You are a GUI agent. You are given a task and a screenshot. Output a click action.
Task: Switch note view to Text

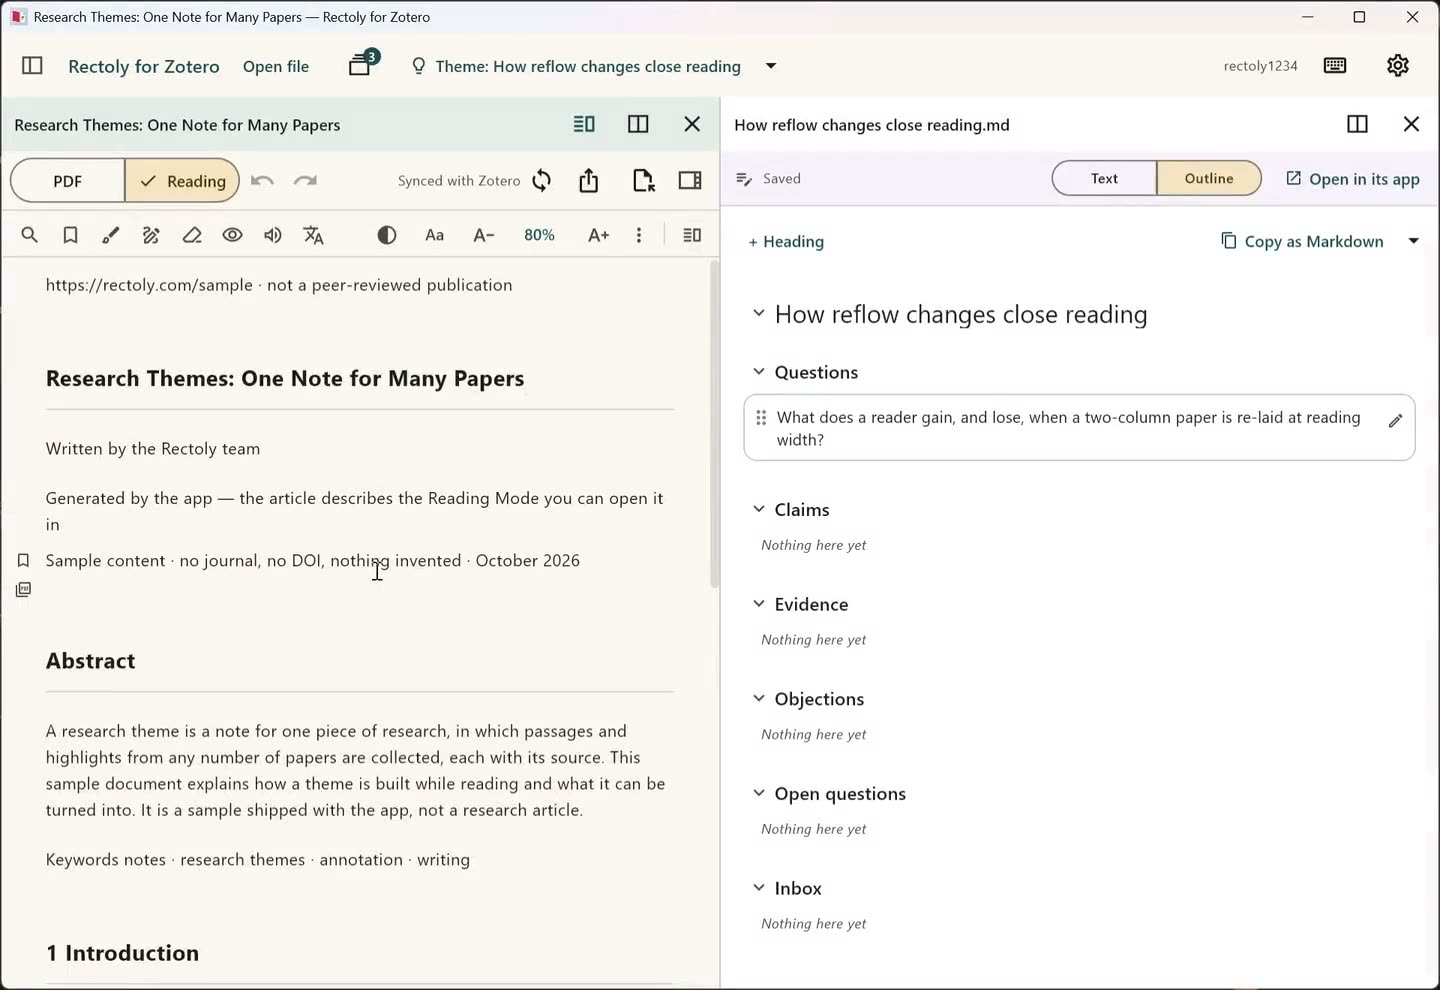1104,178
